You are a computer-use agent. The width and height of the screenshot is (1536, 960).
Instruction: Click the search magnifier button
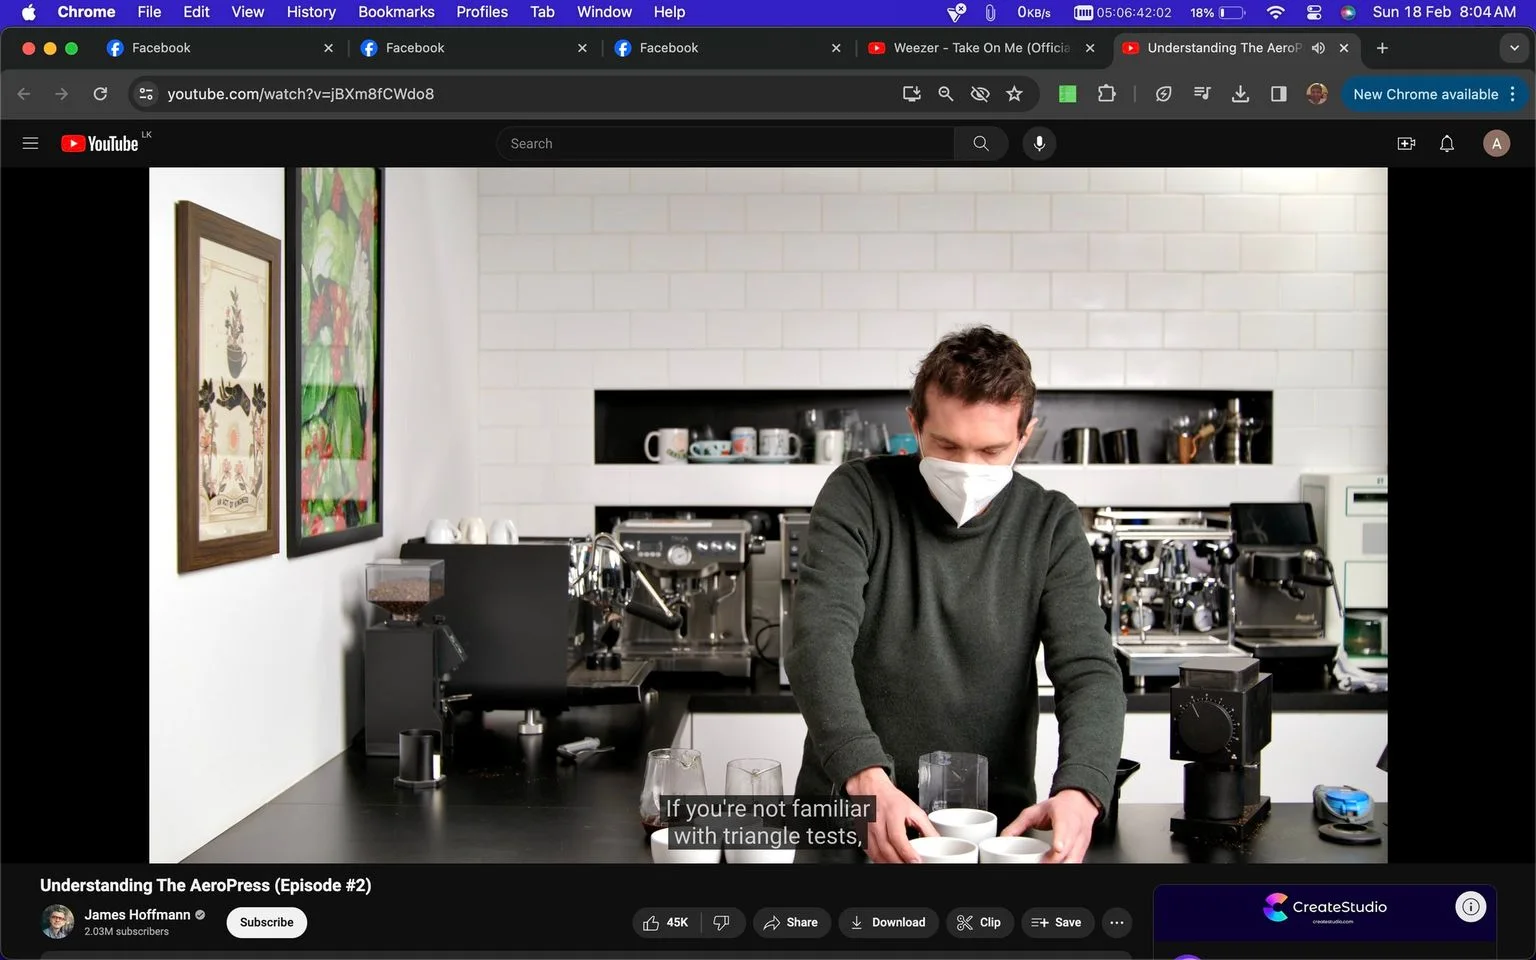(x=981, y=143)
